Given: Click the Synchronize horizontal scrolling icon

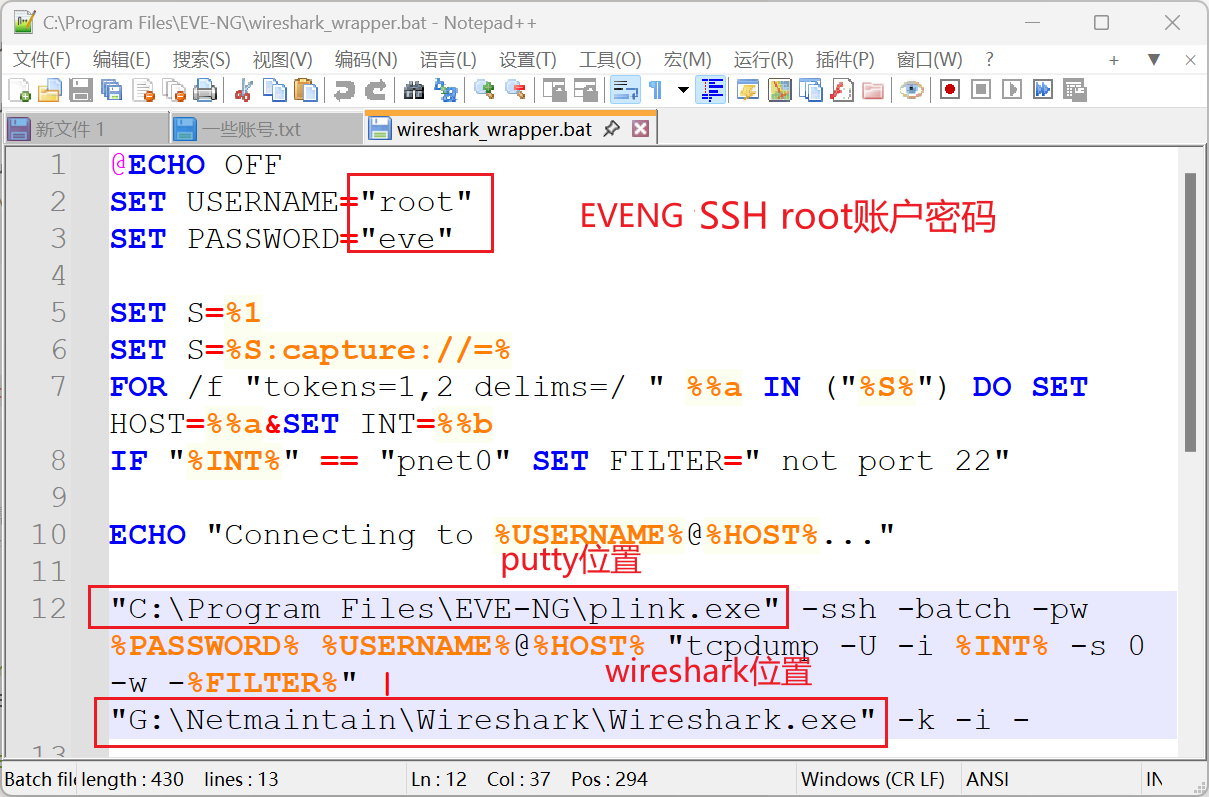Looking at the screenshot, I should (x=585, y=91).
